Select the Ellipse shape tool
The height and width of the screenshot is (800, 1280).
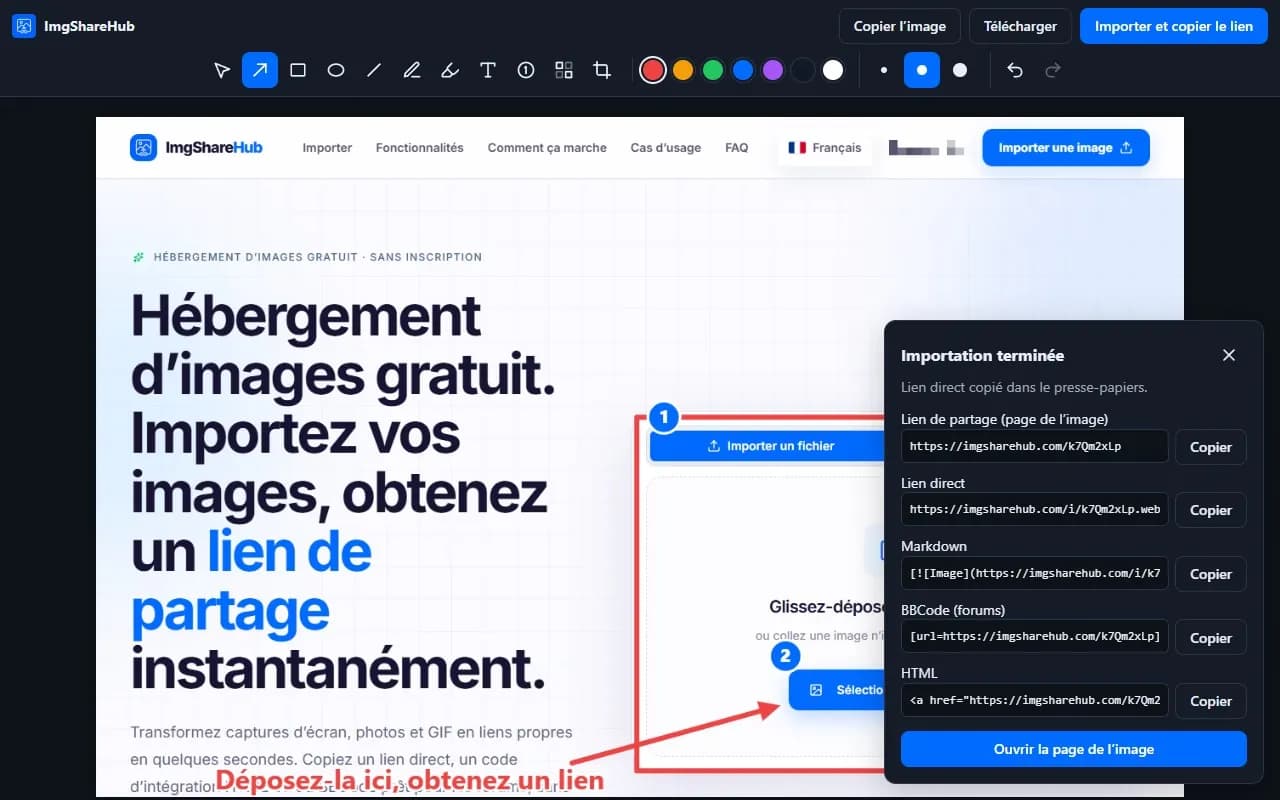[336, 70]
